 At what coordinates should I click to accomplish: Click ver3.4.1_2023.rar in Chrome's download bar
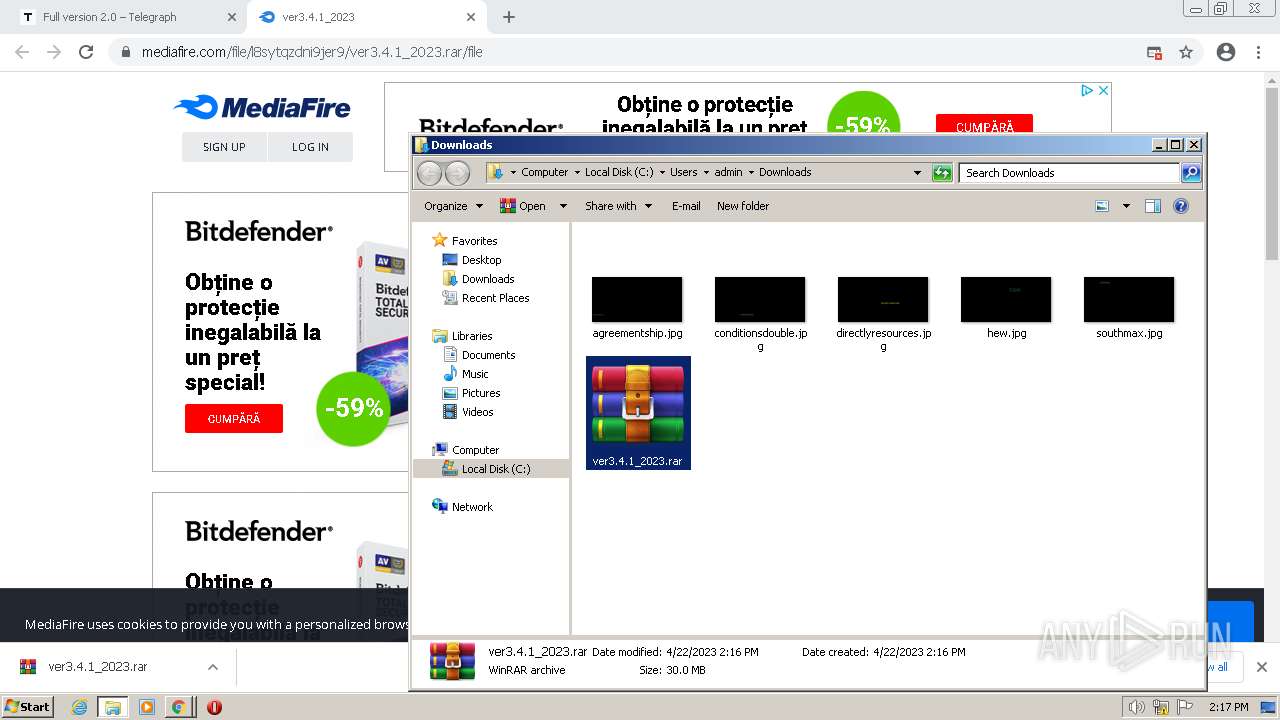(97, 667)
